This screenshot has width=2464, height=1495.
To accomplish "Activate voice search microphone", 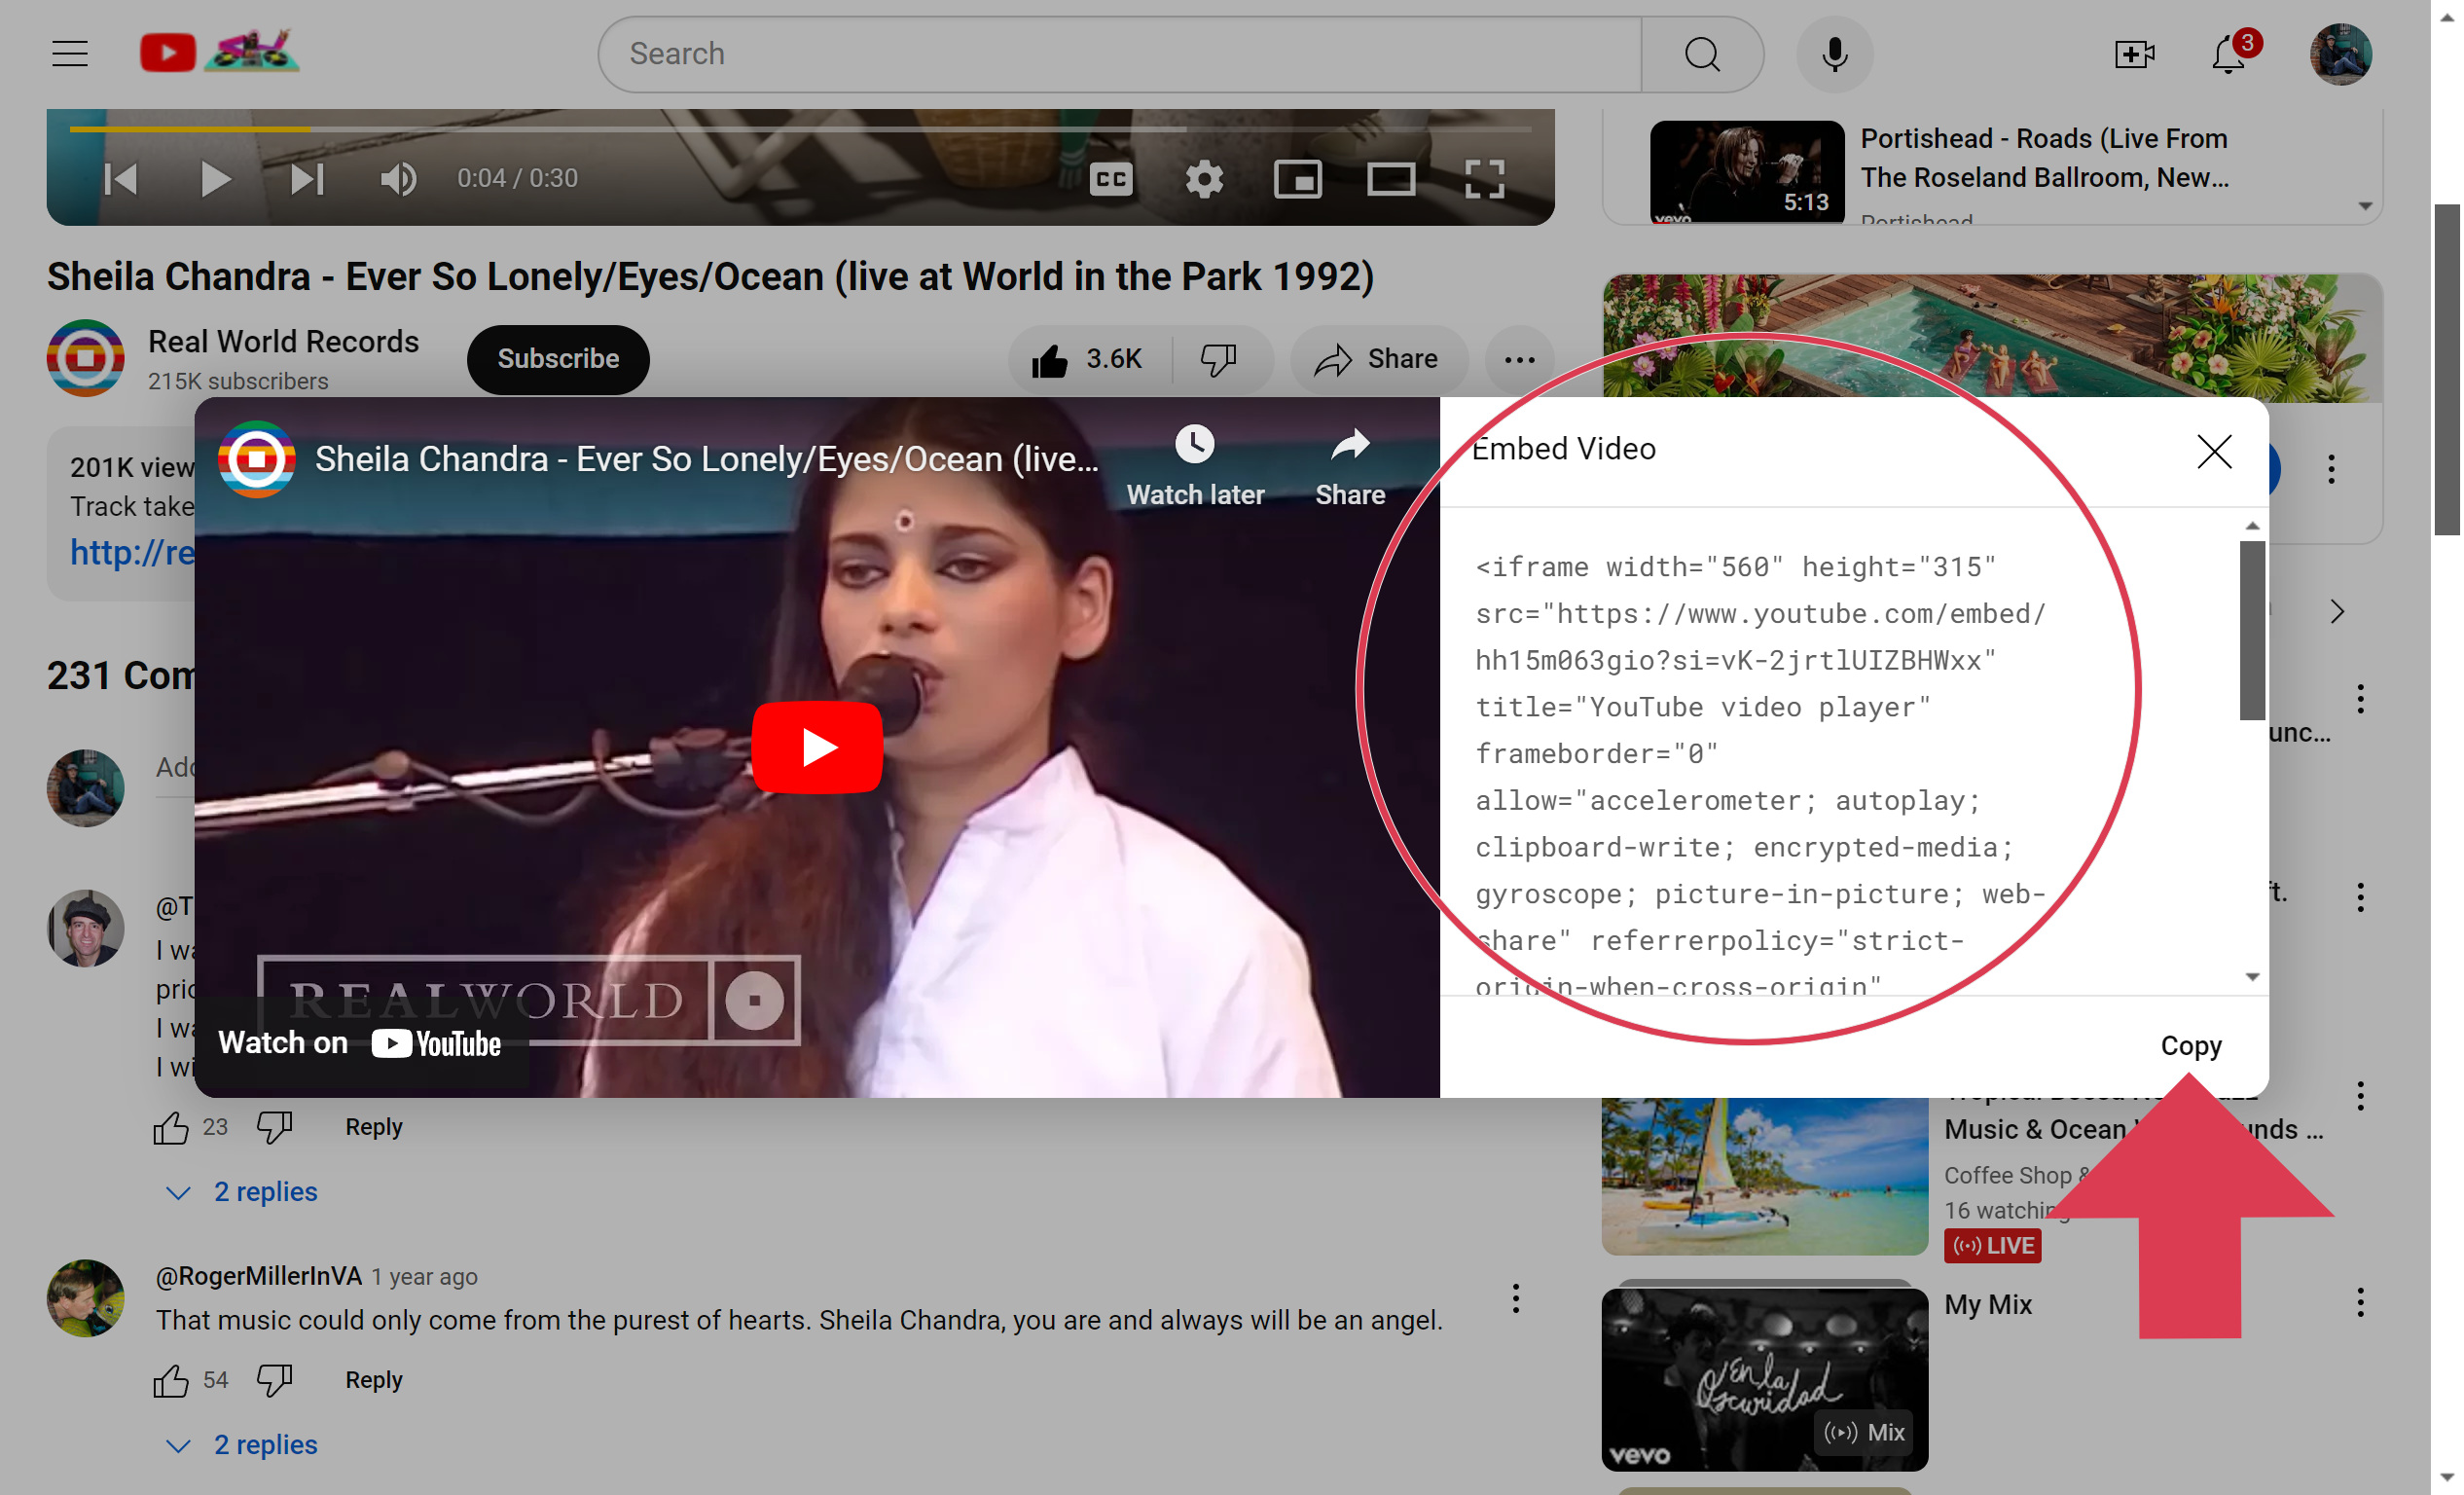I will point(1834,54).
